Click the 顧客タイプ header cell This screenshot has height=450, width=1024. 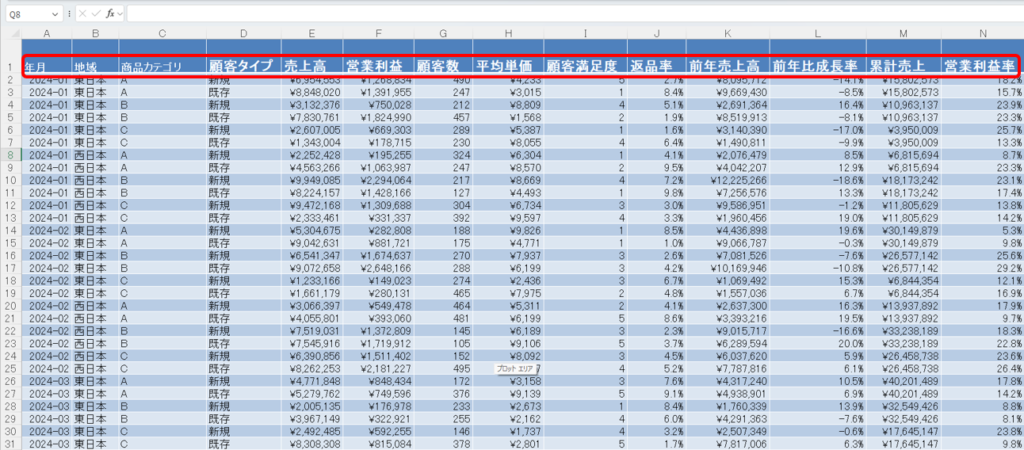[242, 66]
